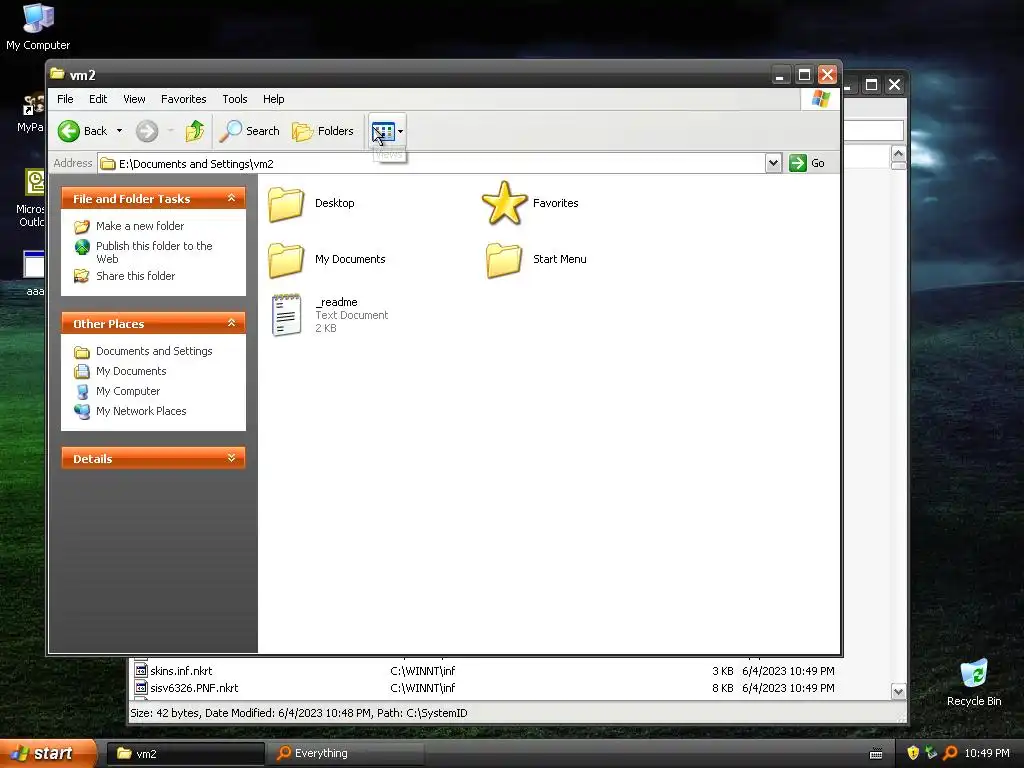Screen dimensions: 1024x768
Task: Open the Favorites menu
Action: (184, 99)
